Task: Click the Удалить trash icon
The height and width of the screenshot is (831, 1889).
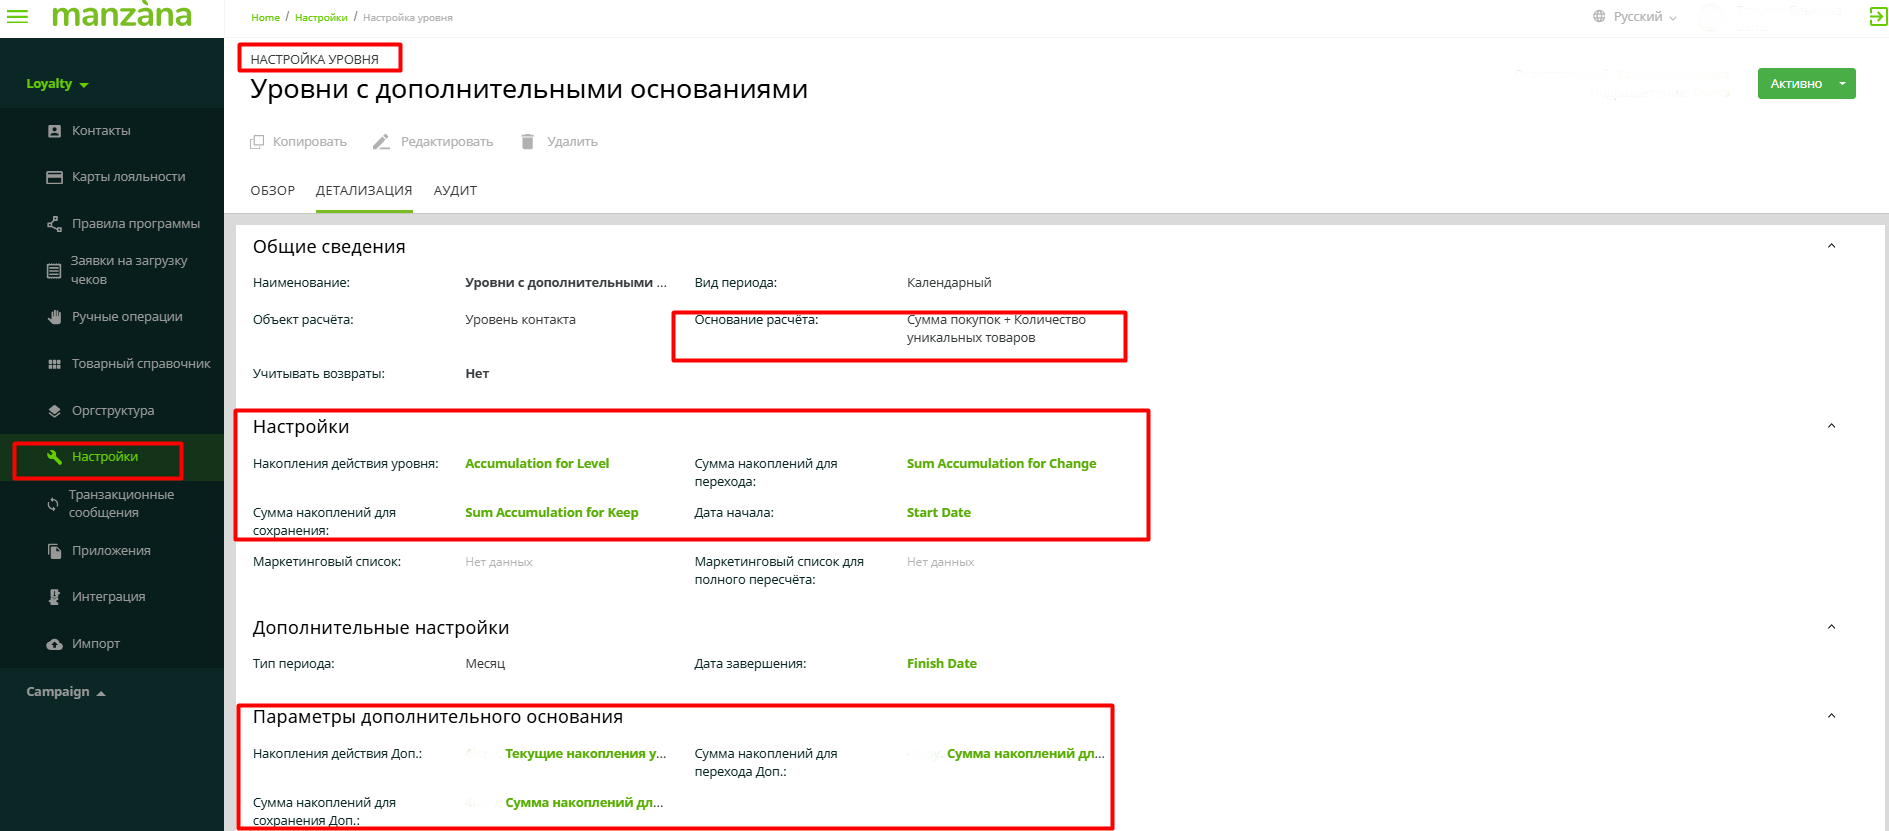Action: [528, 142]
